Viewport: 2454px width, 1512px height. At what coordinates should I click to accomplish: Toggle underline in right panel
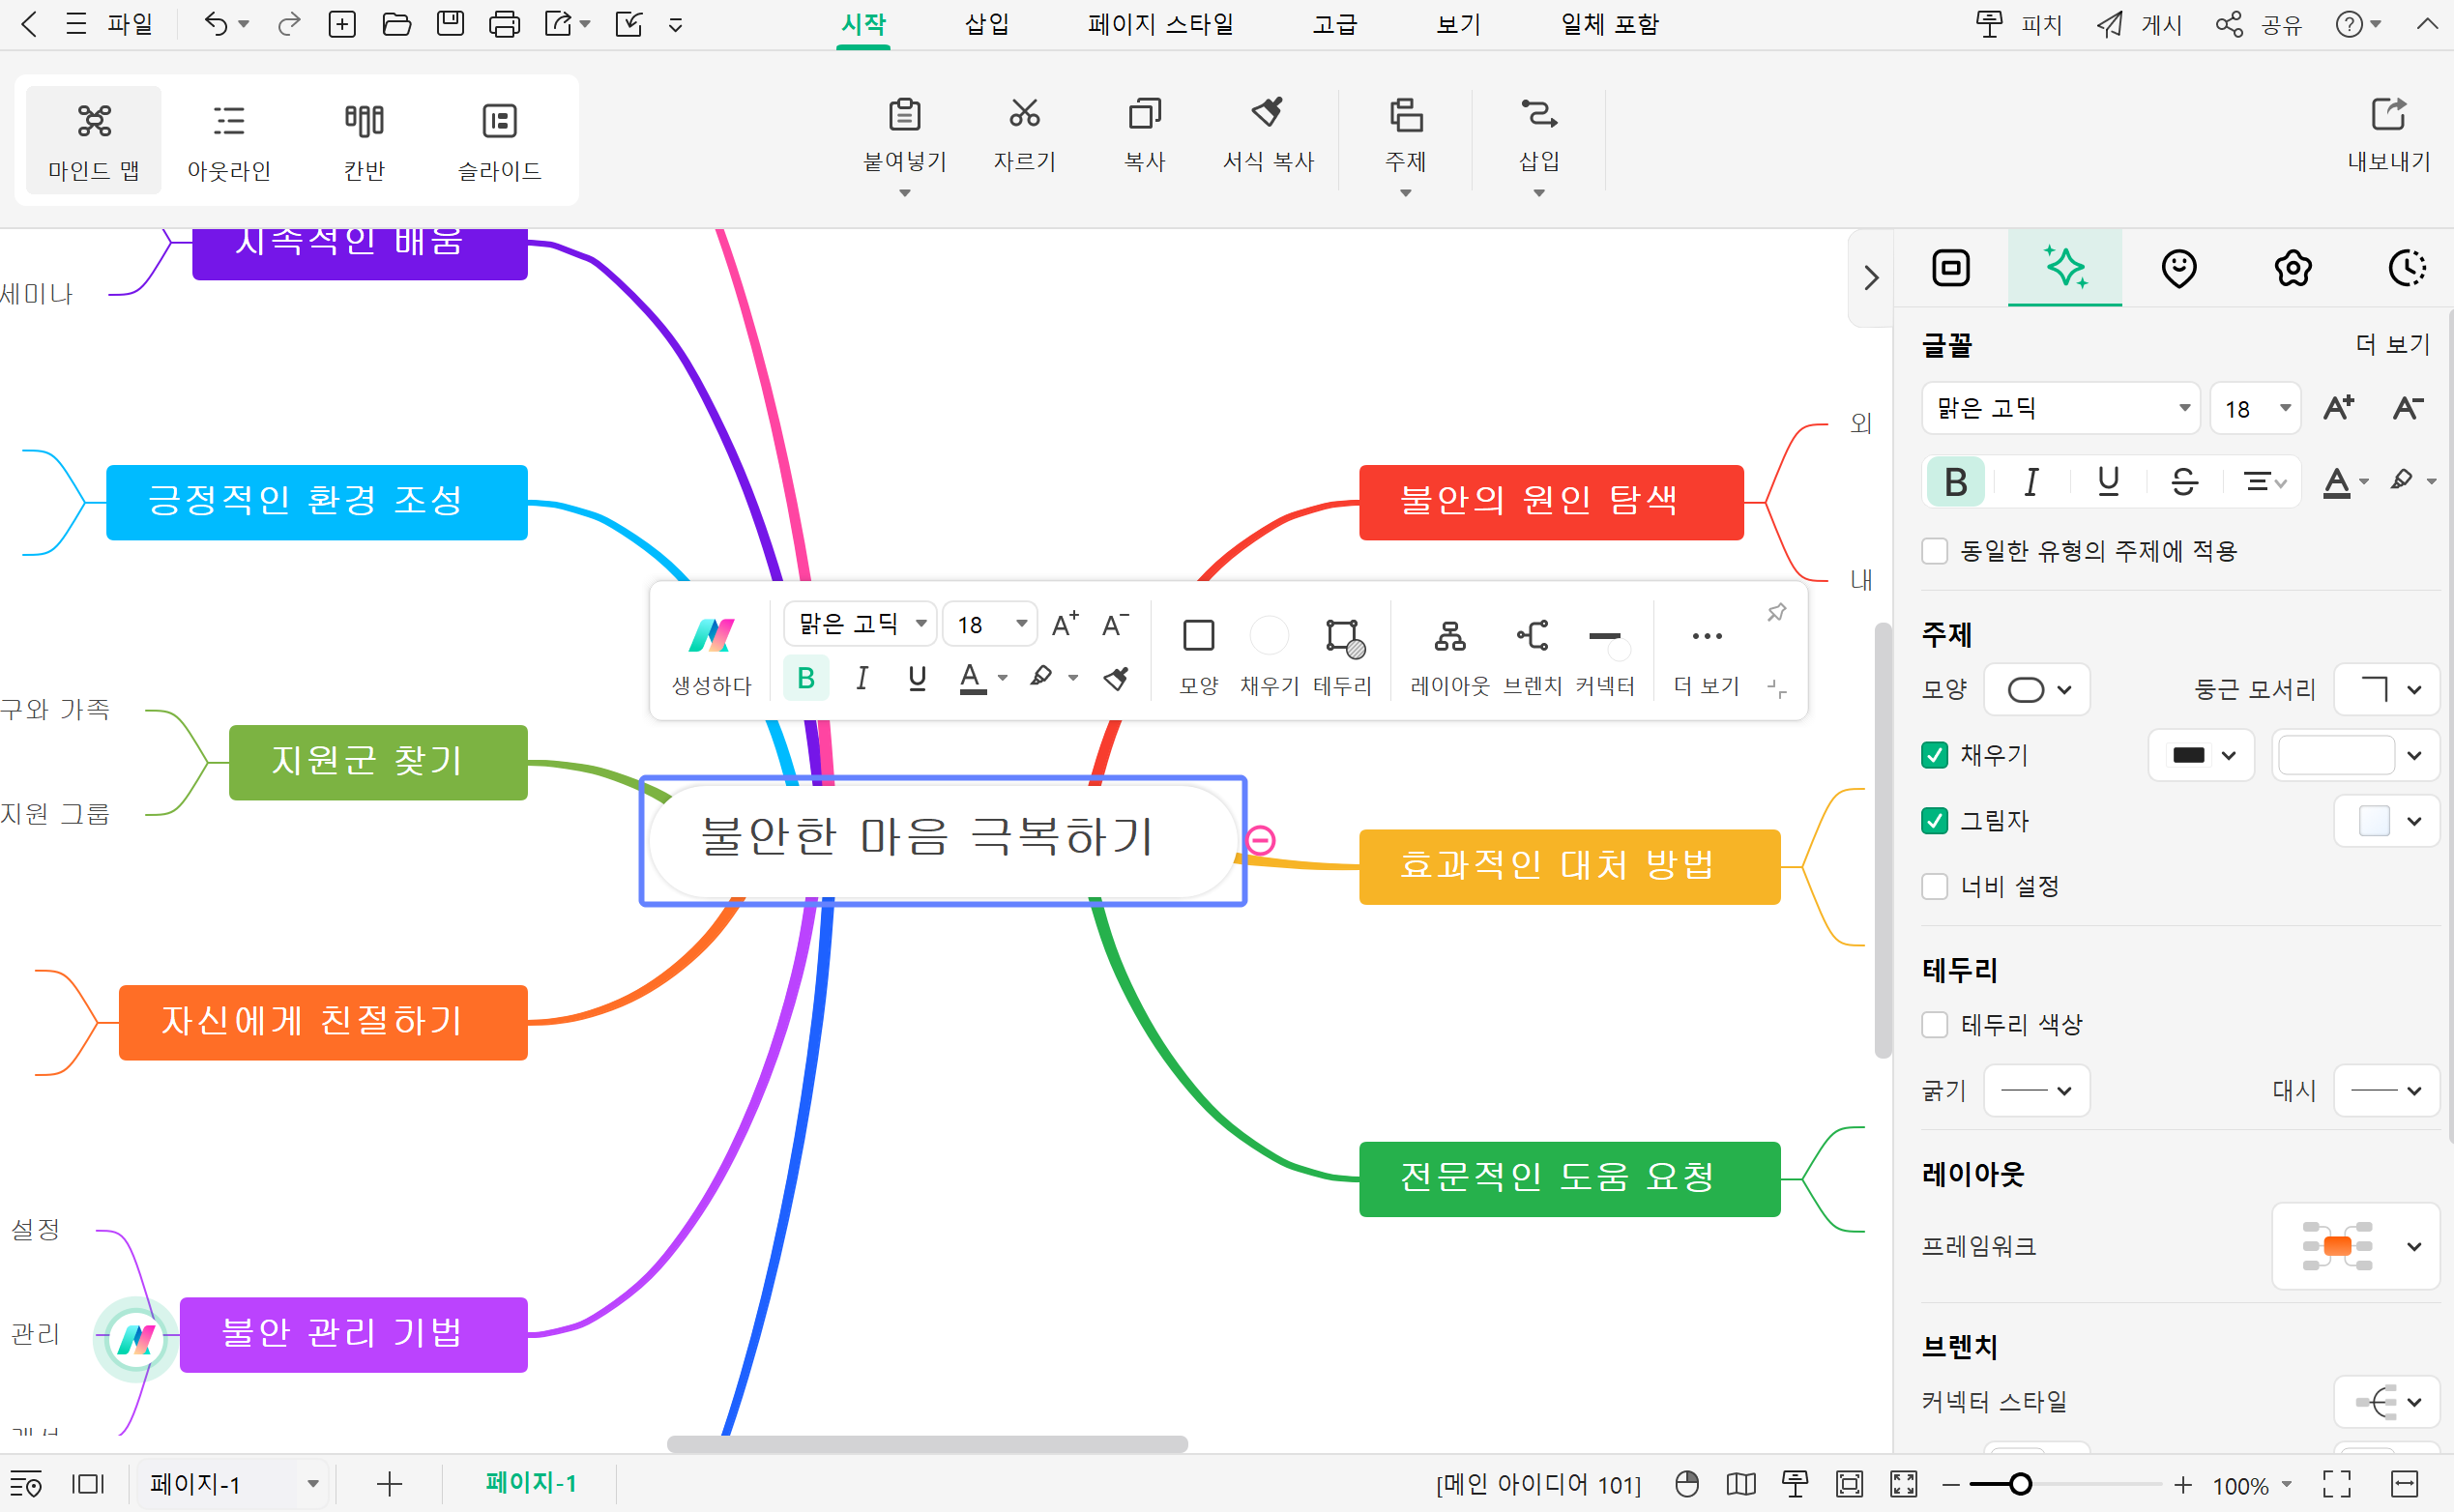[x=2108, y=482]
